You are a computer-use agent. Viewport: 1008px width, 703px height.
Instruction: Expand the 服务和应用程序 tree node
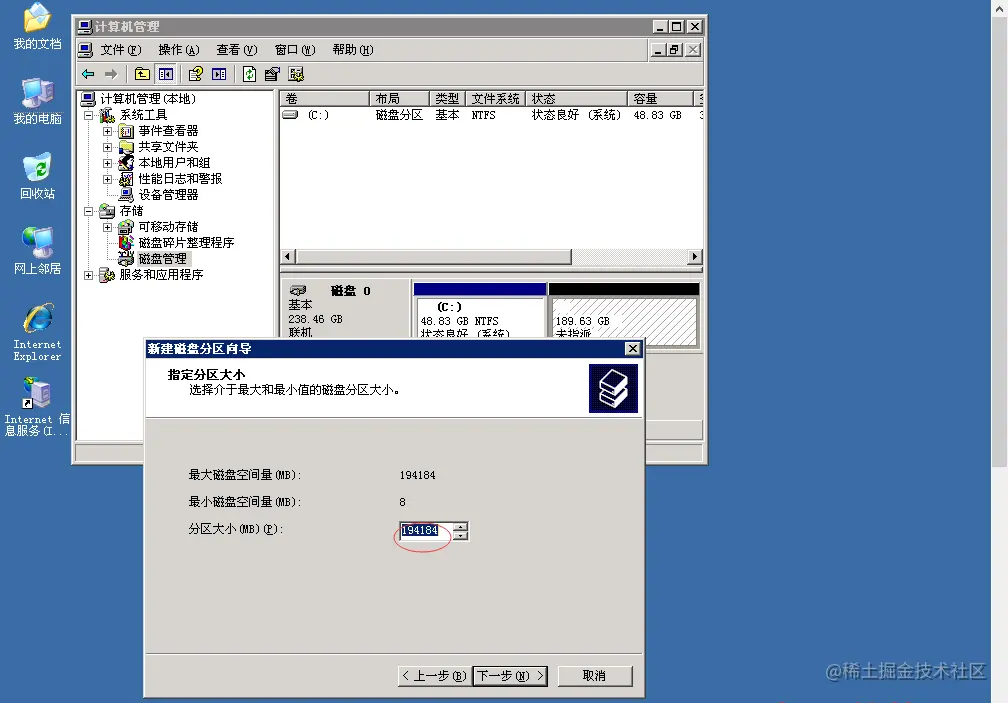click(x=89, y=275)
